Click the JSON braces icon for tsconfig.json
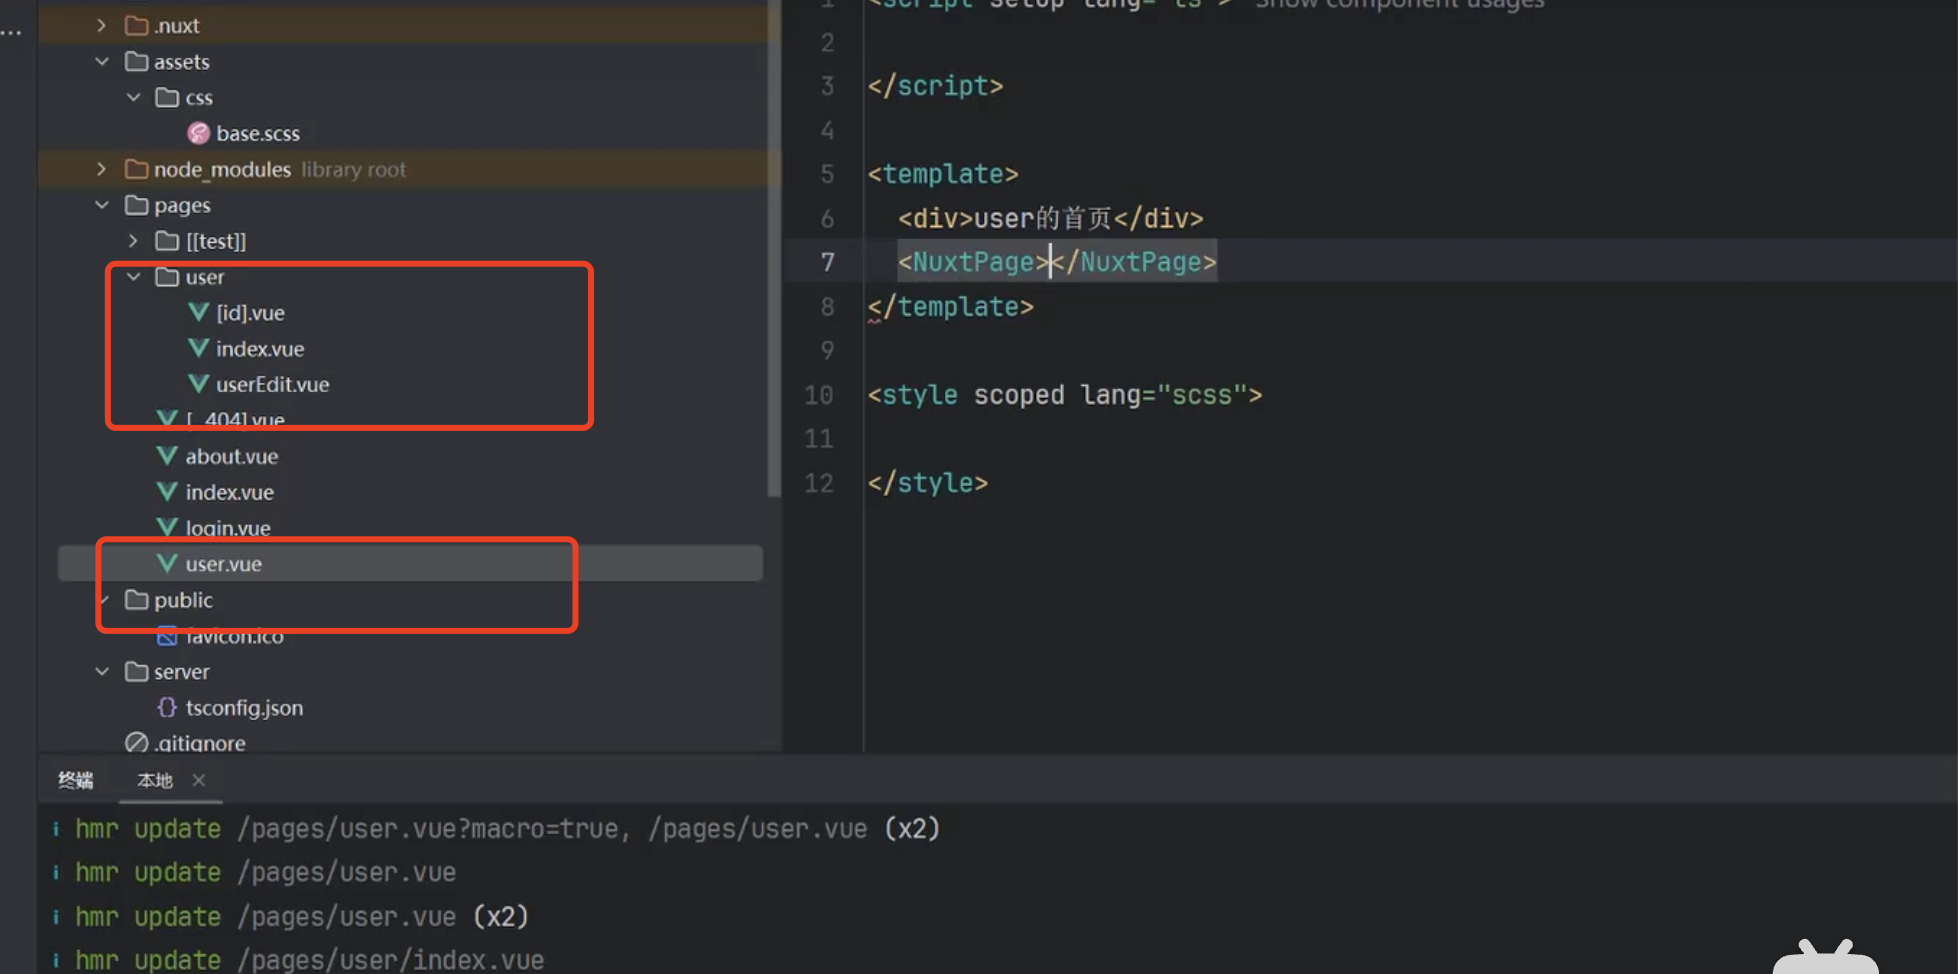The height and width of the screenshot is (974, 1958). (x=167, y=707)
